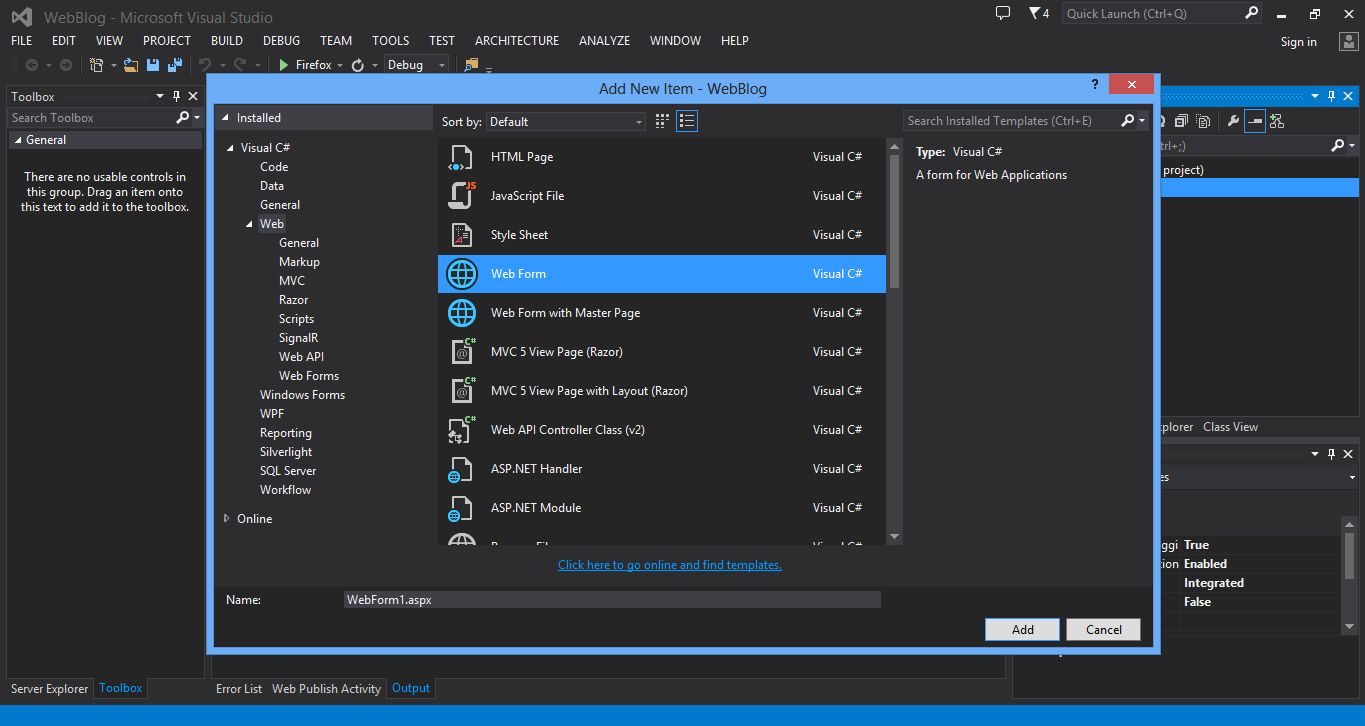Switch to Web Publish Activity tab
Image resolution: width=1365 pixels, height=726 pixels.
(x=326, y=689)
